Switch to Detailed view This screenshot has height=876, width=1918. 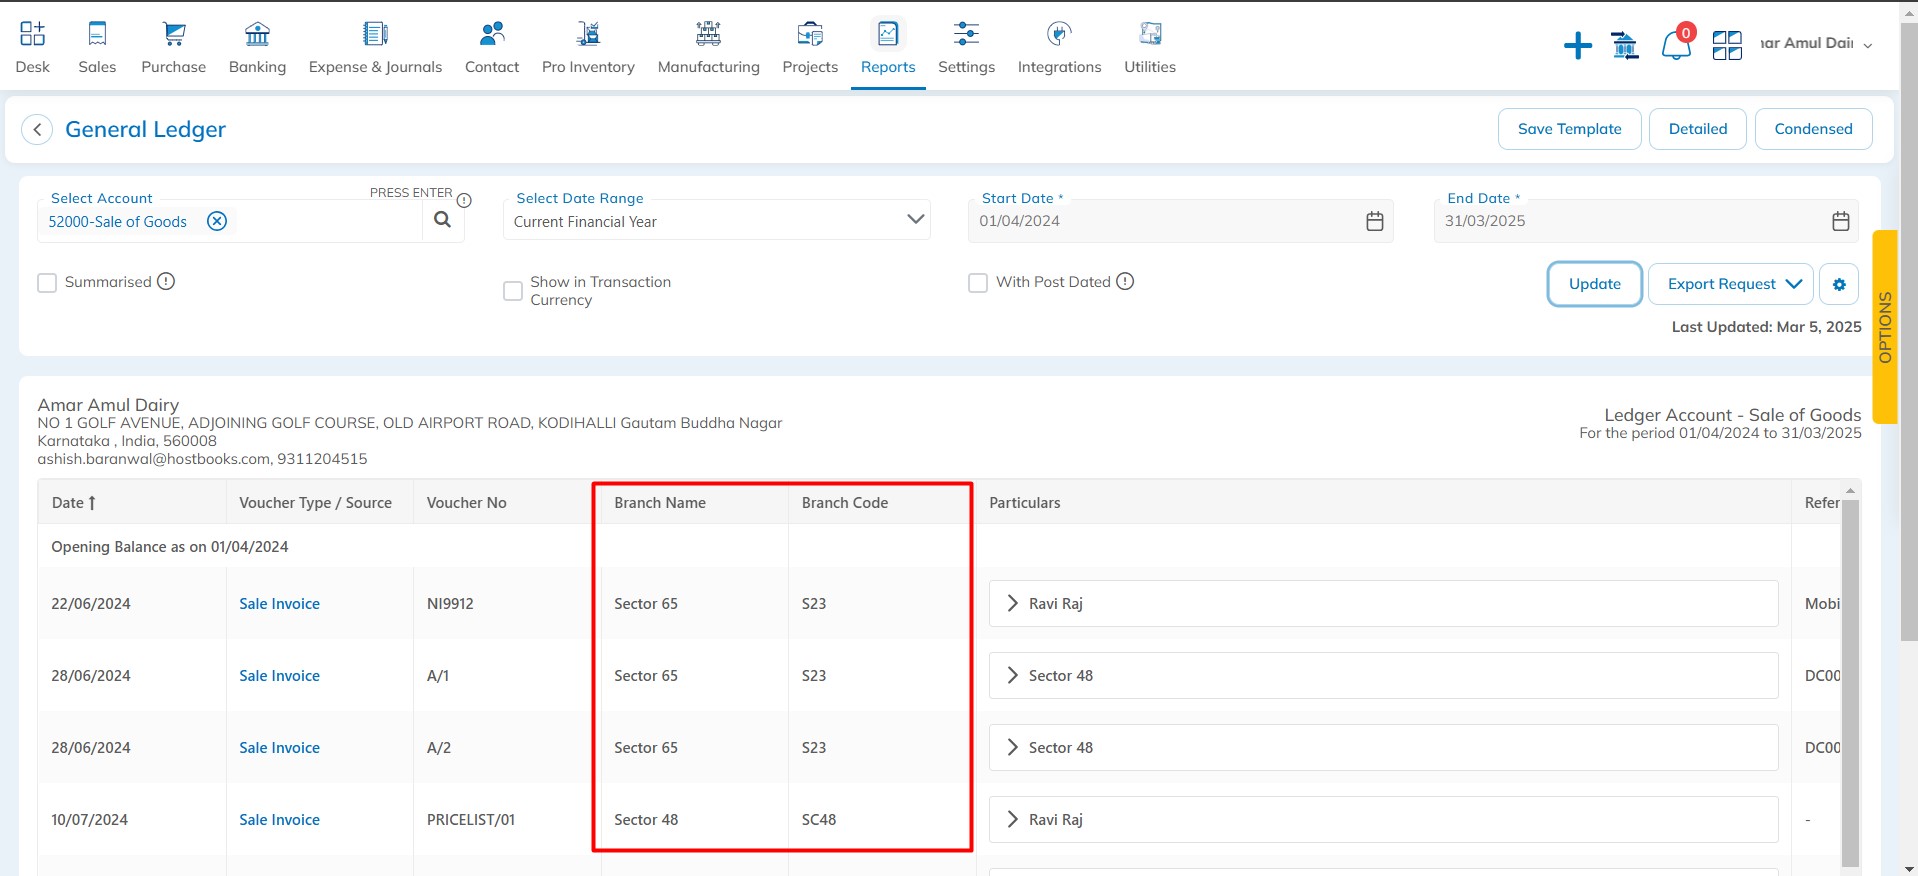pos(1697,129)
